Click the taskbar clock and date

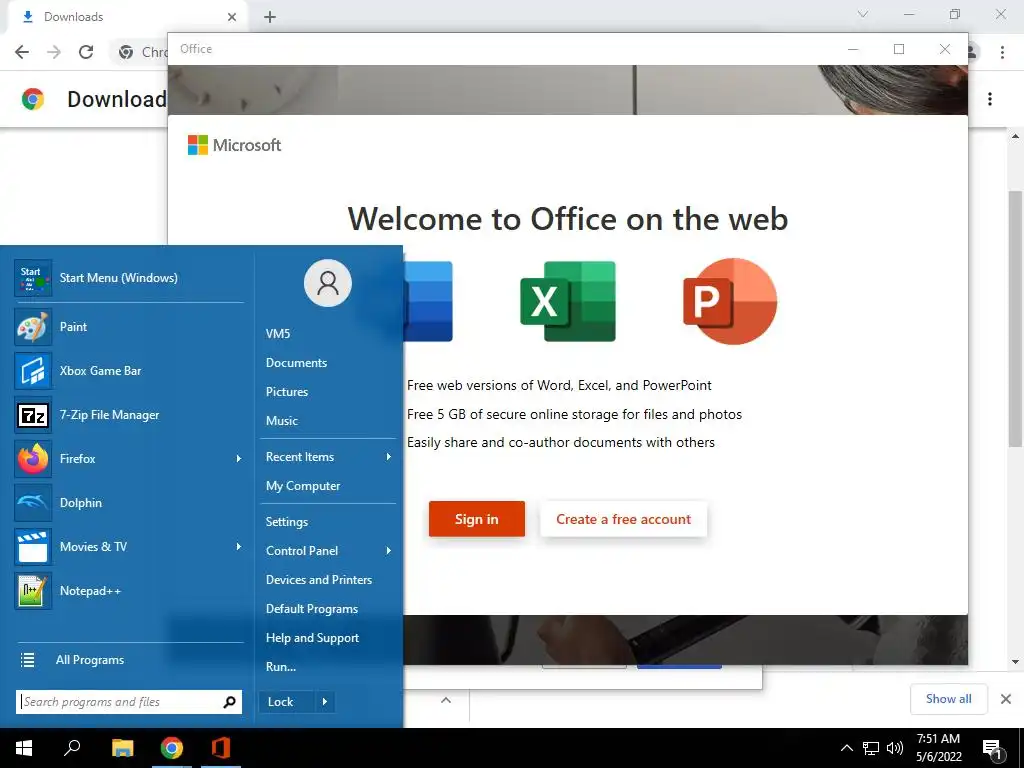[938, 748]
